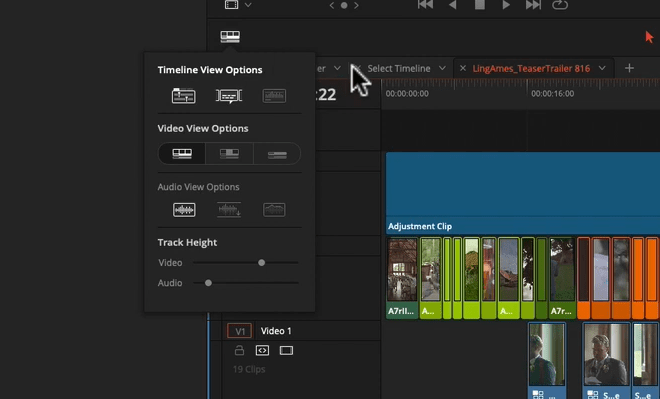Select waveform border audio view option
The height and width of the screenshot is (399, 660).
(274, 210)
